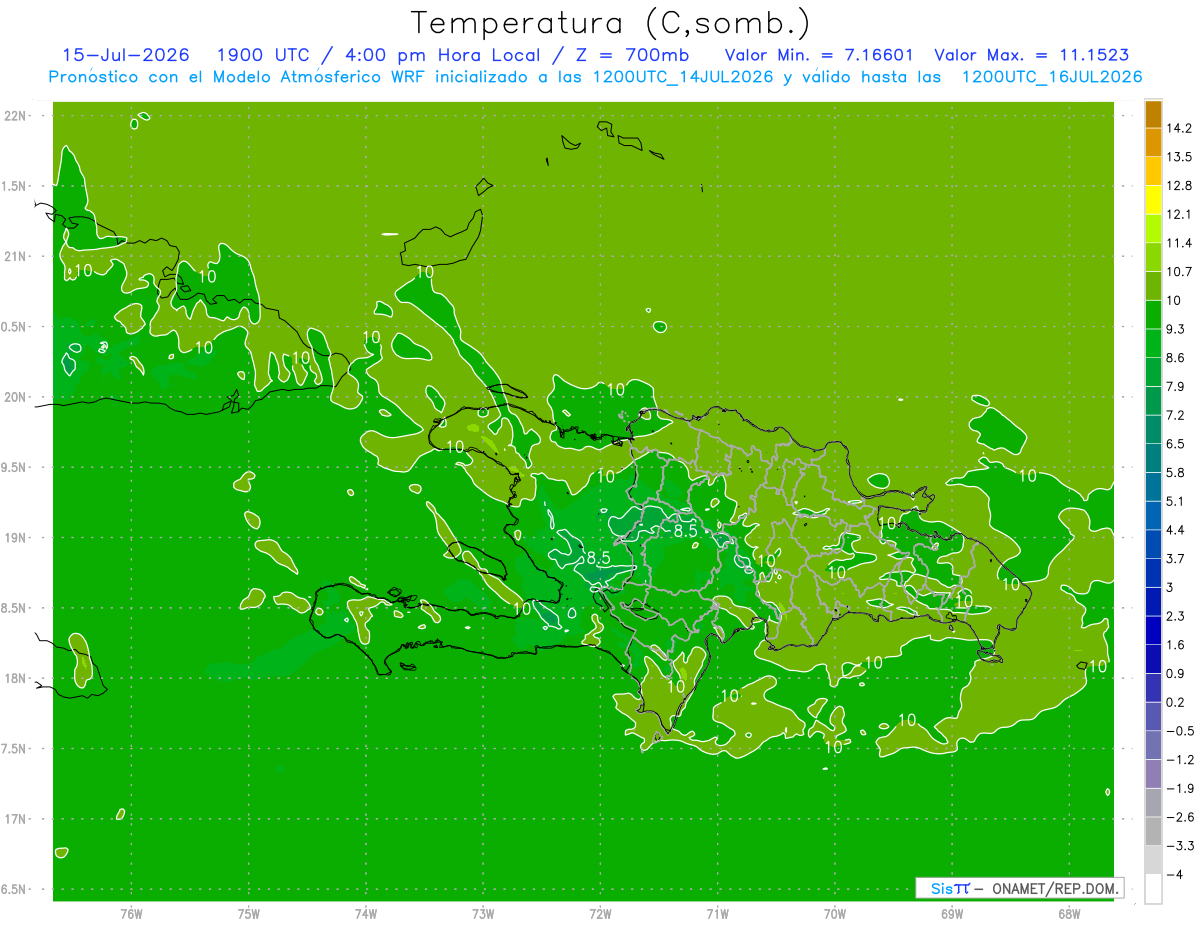The image size is (1200, 927).
Task: Click the orange legend swatch above 14.2
Action: tap(1153, 114)
